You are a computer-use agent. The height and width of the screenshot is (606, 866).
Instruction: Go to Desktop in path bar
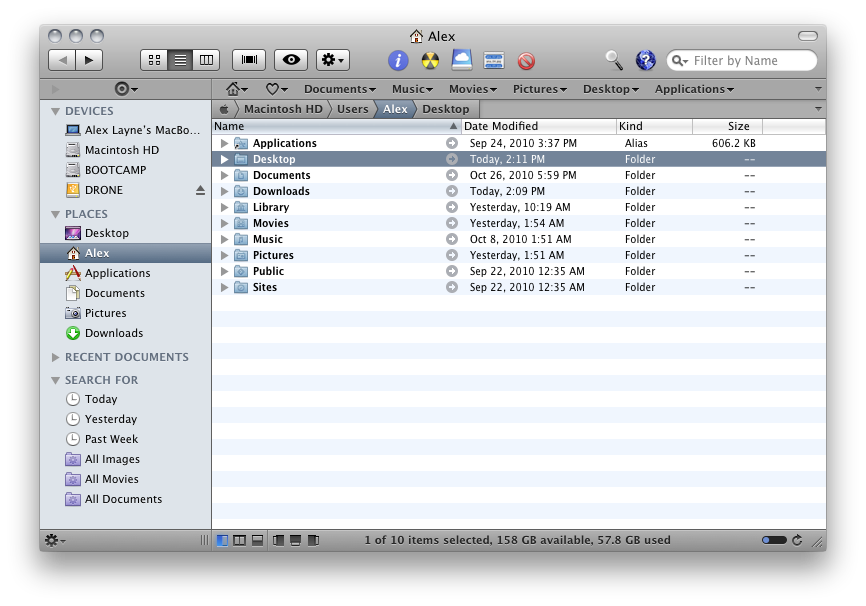coord(445,109)
